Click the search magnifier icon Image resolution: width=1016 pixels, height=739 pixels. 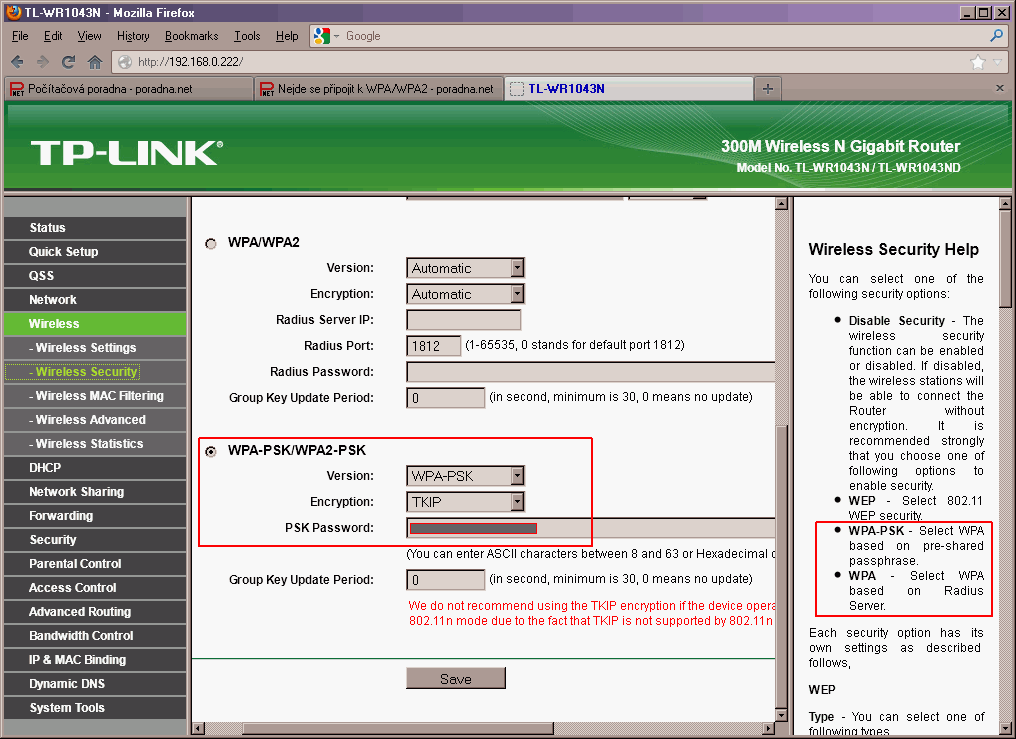[x=996, y=36]
